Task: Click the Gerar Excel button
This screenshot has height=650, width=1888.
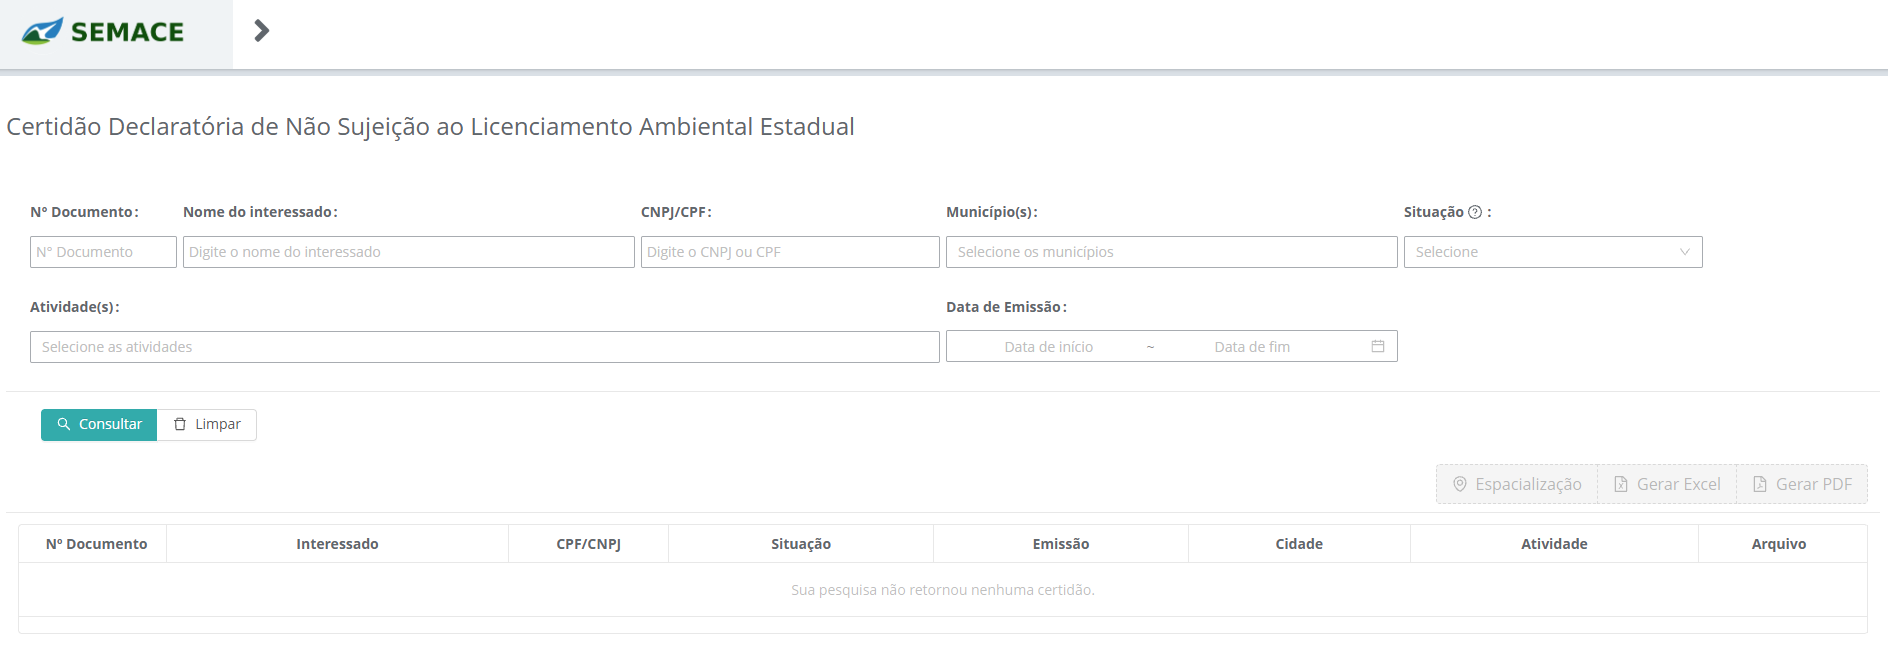Action: coord(1667,484)
